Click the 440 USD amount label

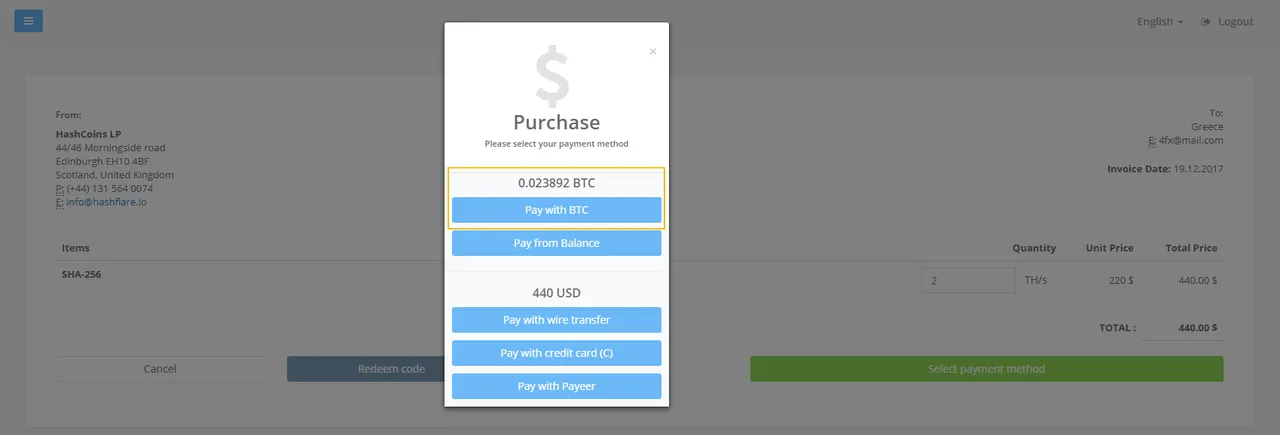pyautogui.click(x=557, y=293)
